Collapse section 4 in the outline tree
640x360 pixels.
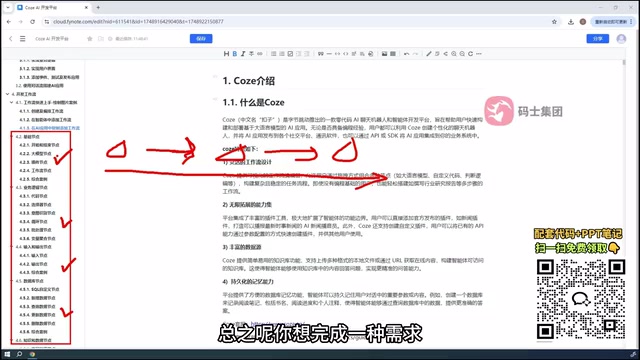pos(7,94)
